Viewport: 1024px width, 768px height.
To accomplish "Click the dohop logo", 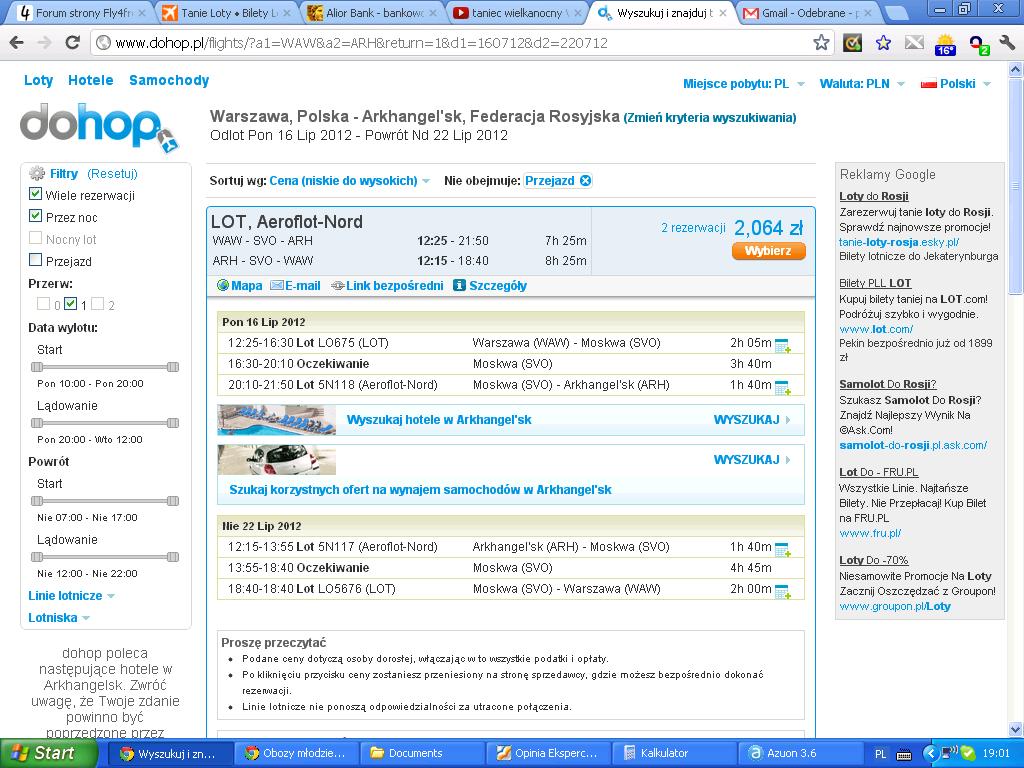I will tap(99, 127).
